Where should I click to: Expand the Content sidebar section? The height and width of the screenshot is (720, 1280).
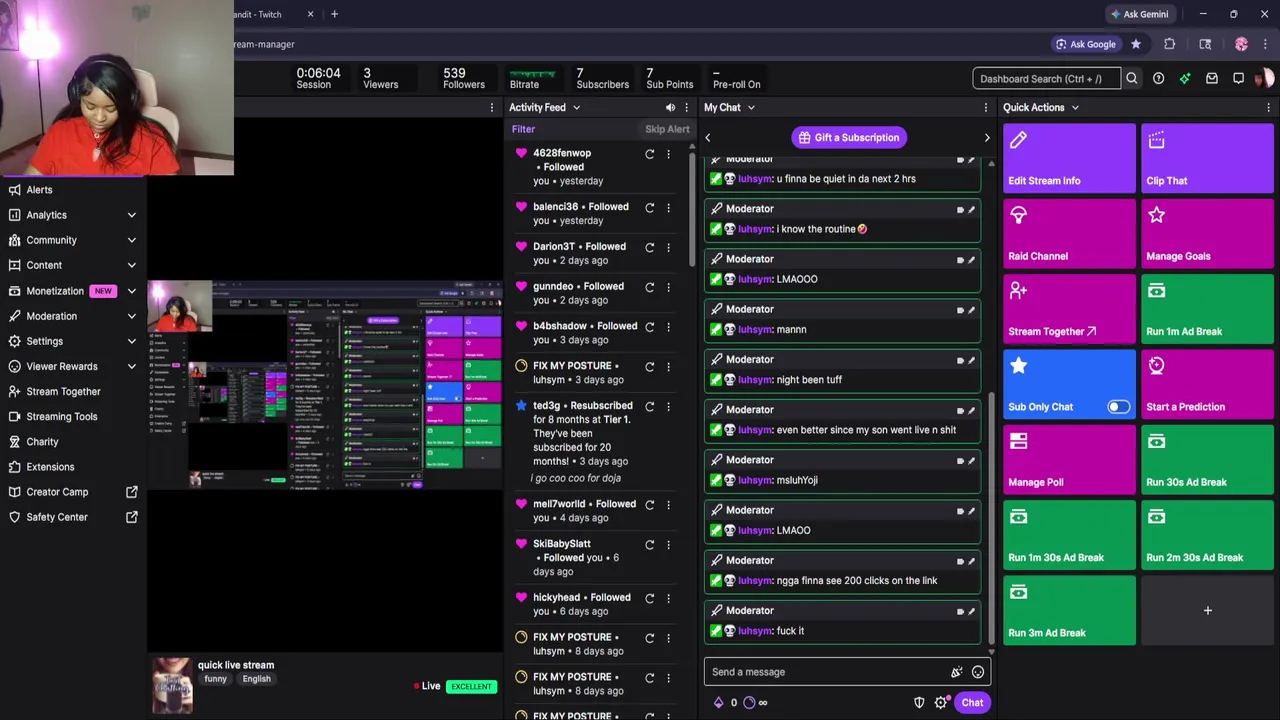point(131,265)
